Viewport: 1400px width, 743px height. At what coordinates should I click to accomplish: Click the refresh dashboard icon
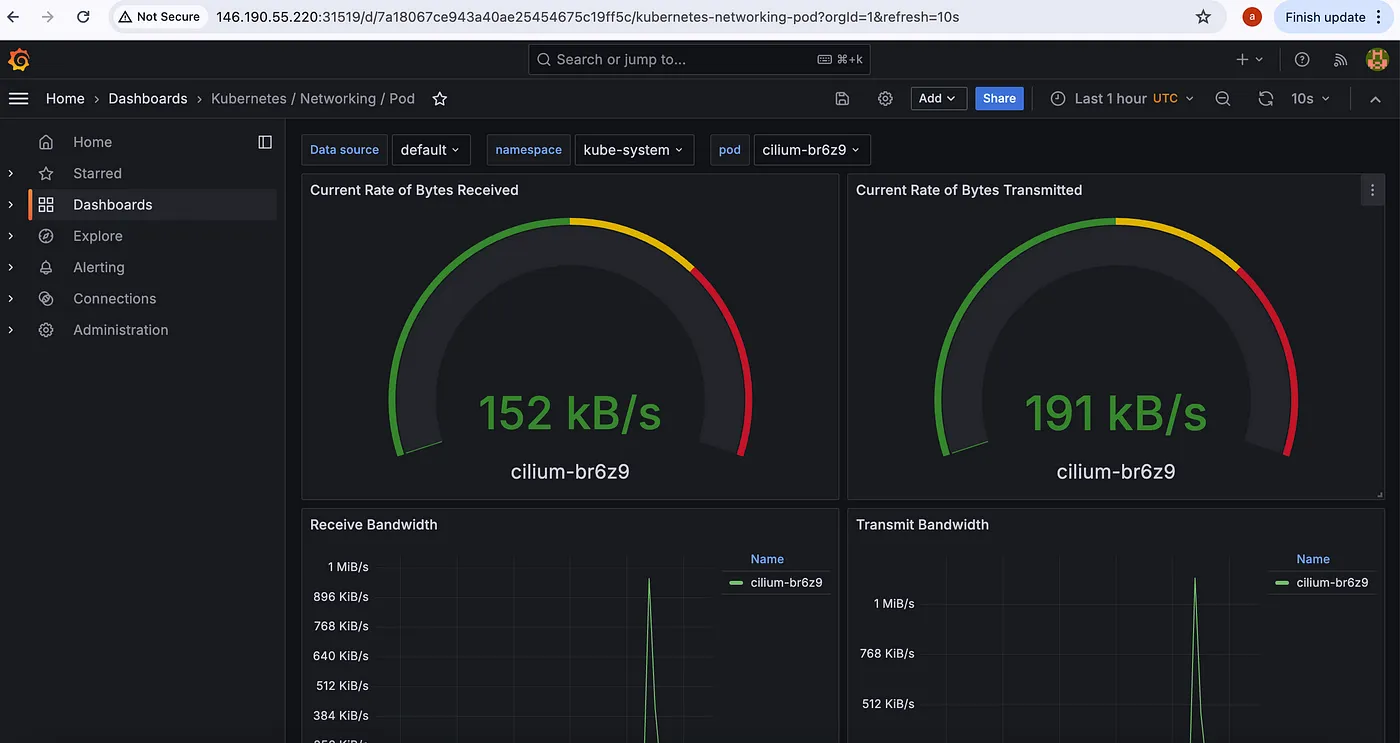tap(1265, 98)
